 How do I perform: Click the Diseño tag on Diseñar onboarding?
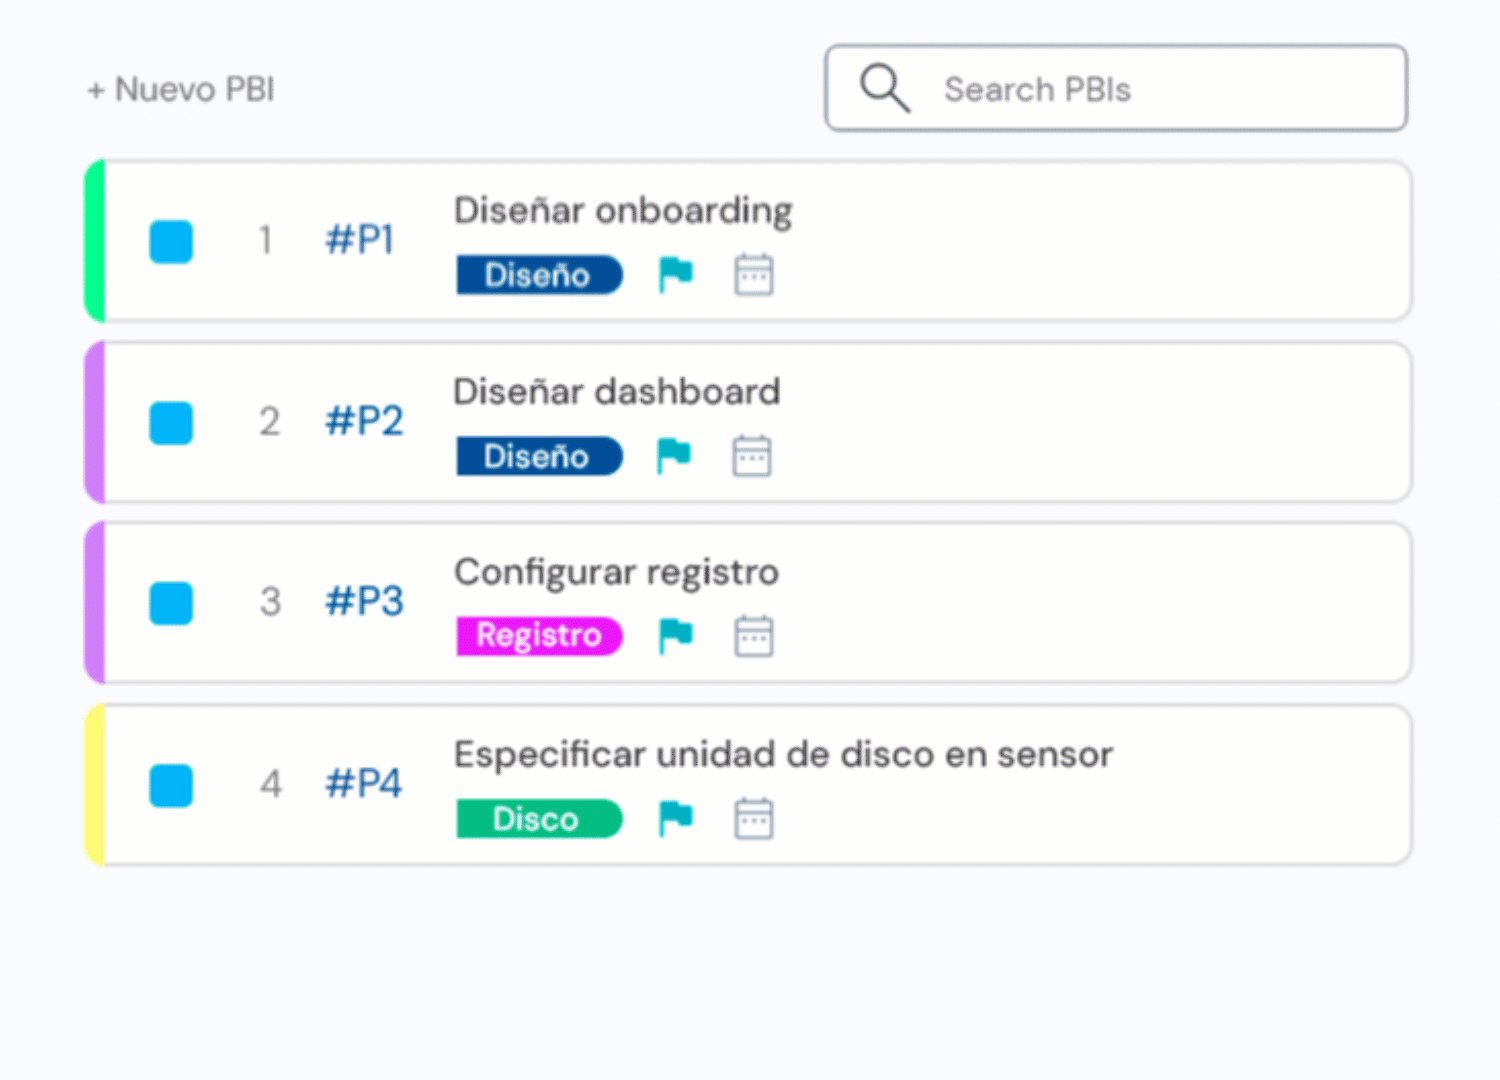(538, 274)
